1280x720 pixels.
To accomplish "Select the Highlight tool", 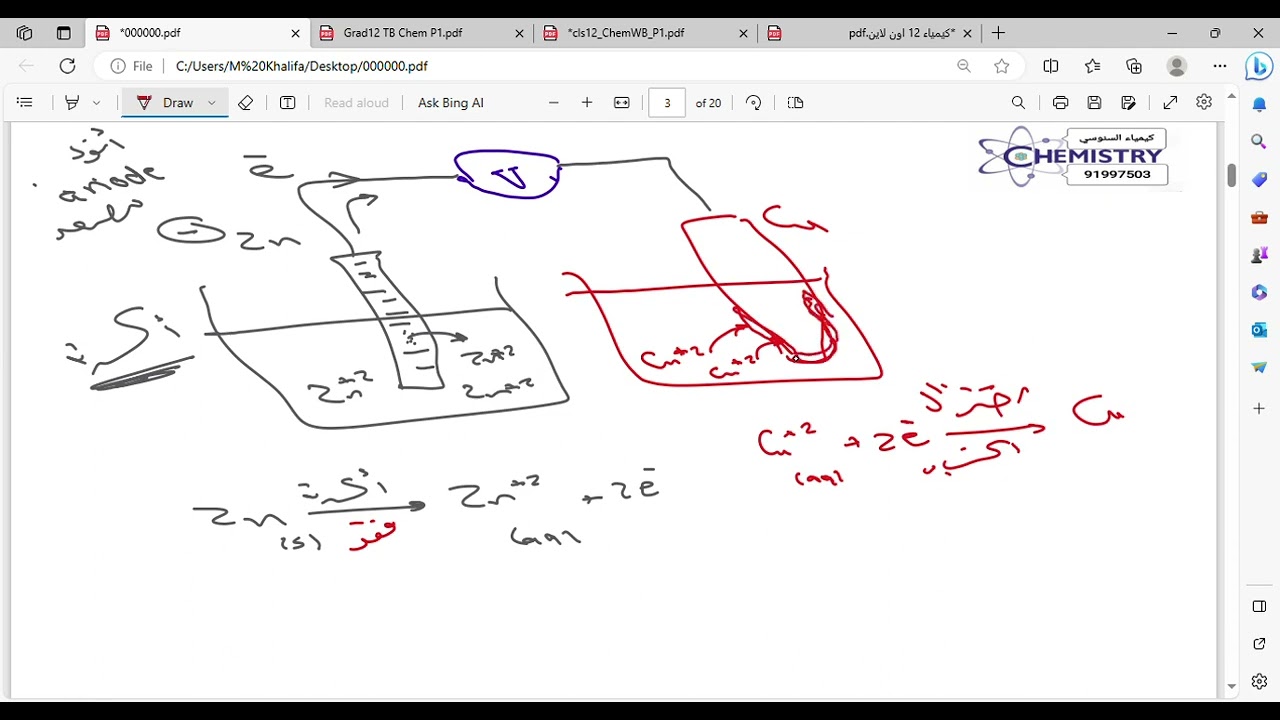I will (x=72, y=103).
